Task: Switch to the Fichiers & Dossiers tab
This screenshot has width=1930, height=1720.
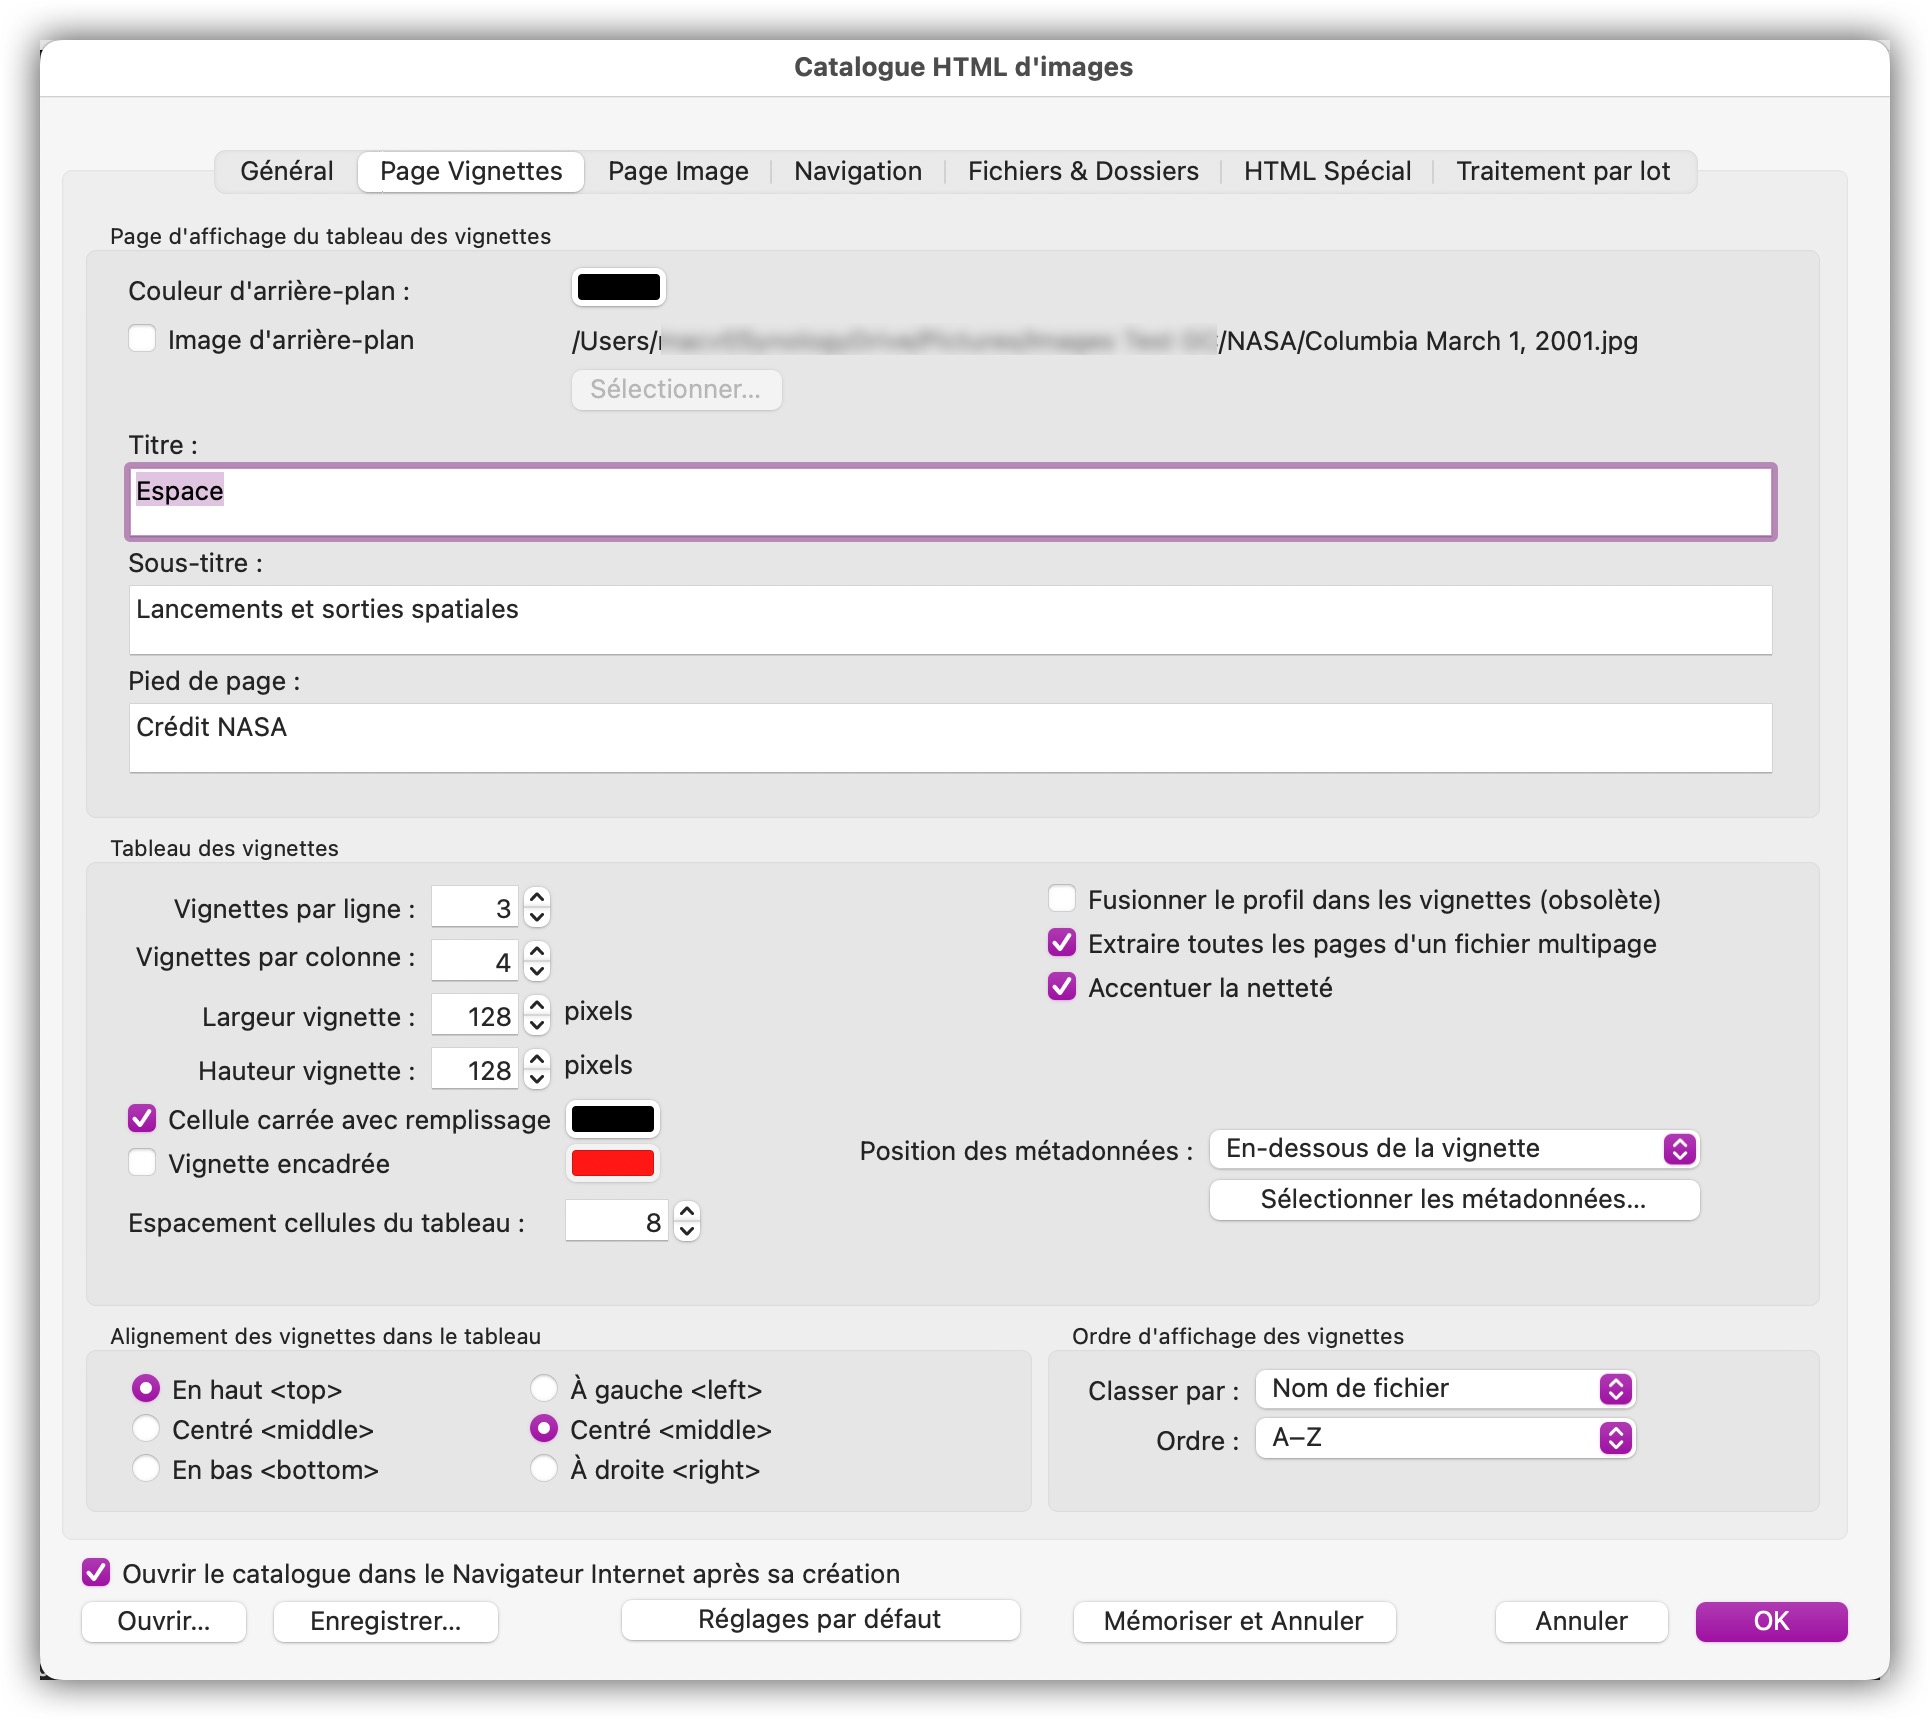Action: (x=1082, y=171)
